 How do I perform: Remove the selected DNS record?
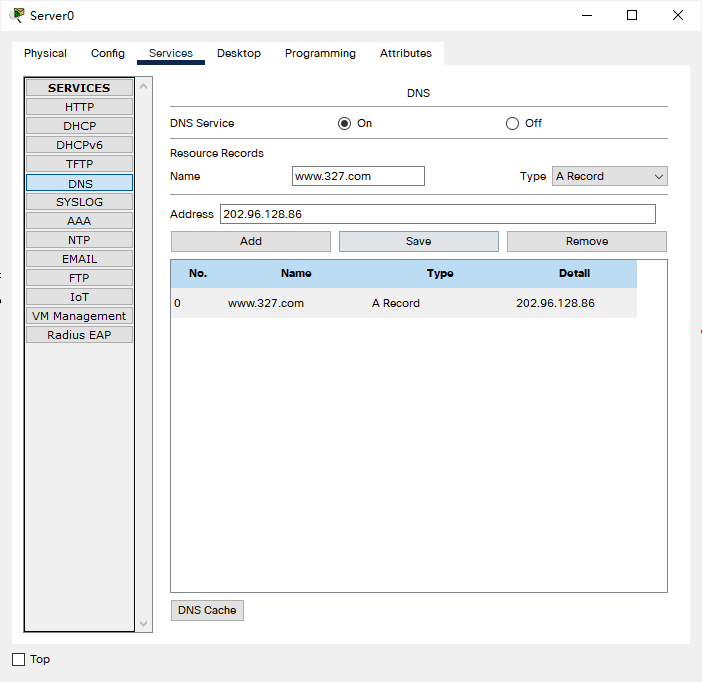click(586, 241)
